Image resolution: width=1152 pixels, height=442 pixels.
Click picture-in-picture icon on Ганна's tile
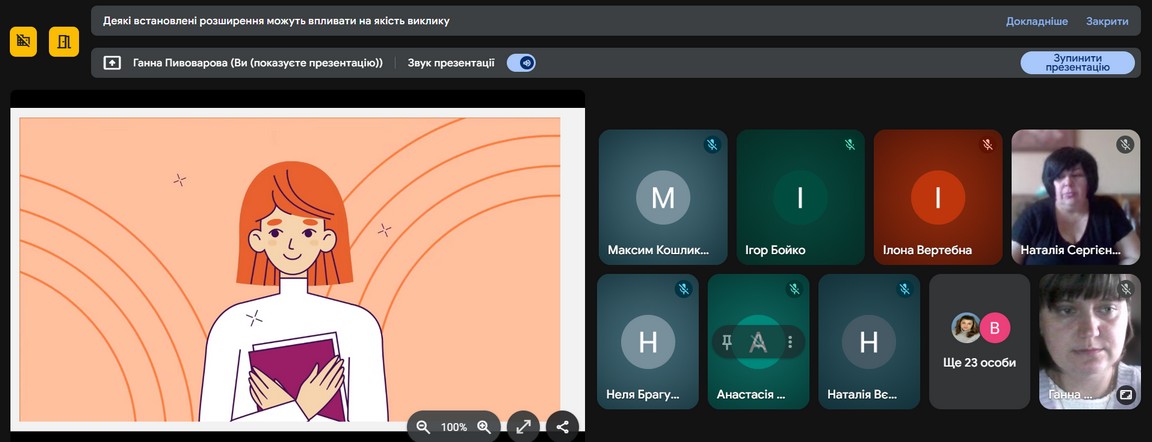[x=1125, y=395]
